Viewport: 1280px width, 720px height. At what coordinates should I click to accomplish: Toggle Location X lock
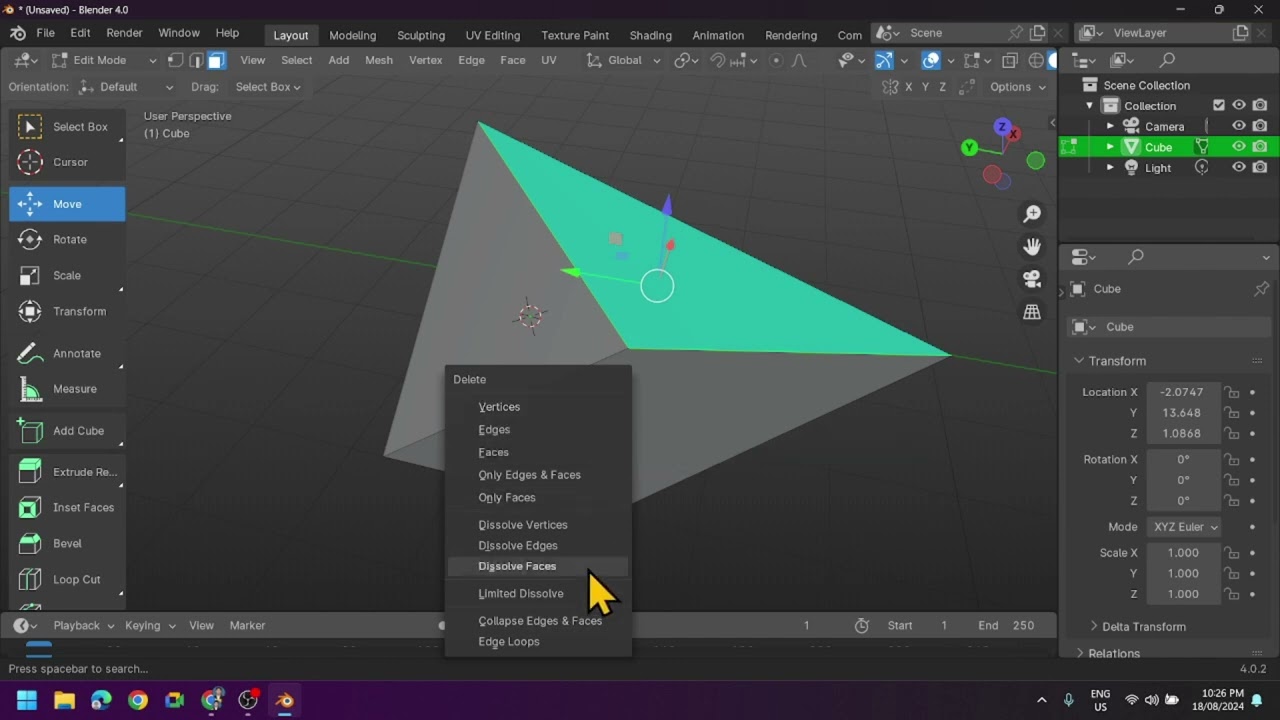[1232, 393]
